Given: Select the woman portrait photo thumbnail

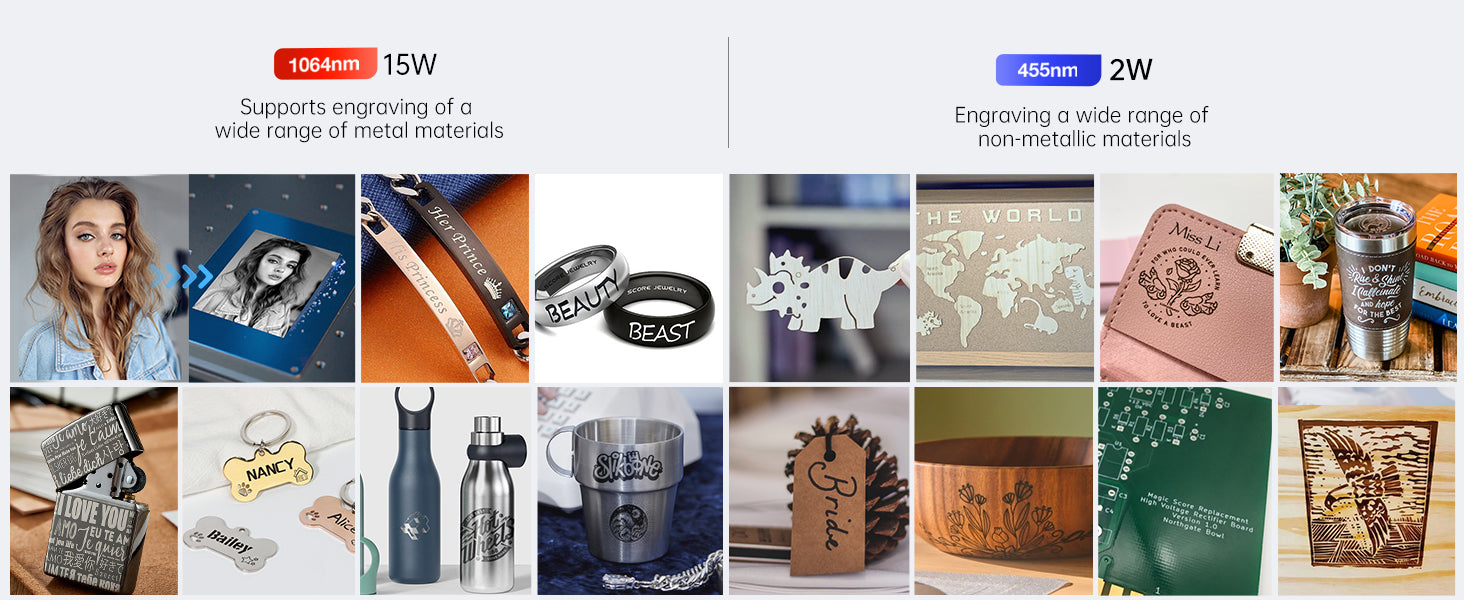Looking at the screenshot, I should [99, 278].
